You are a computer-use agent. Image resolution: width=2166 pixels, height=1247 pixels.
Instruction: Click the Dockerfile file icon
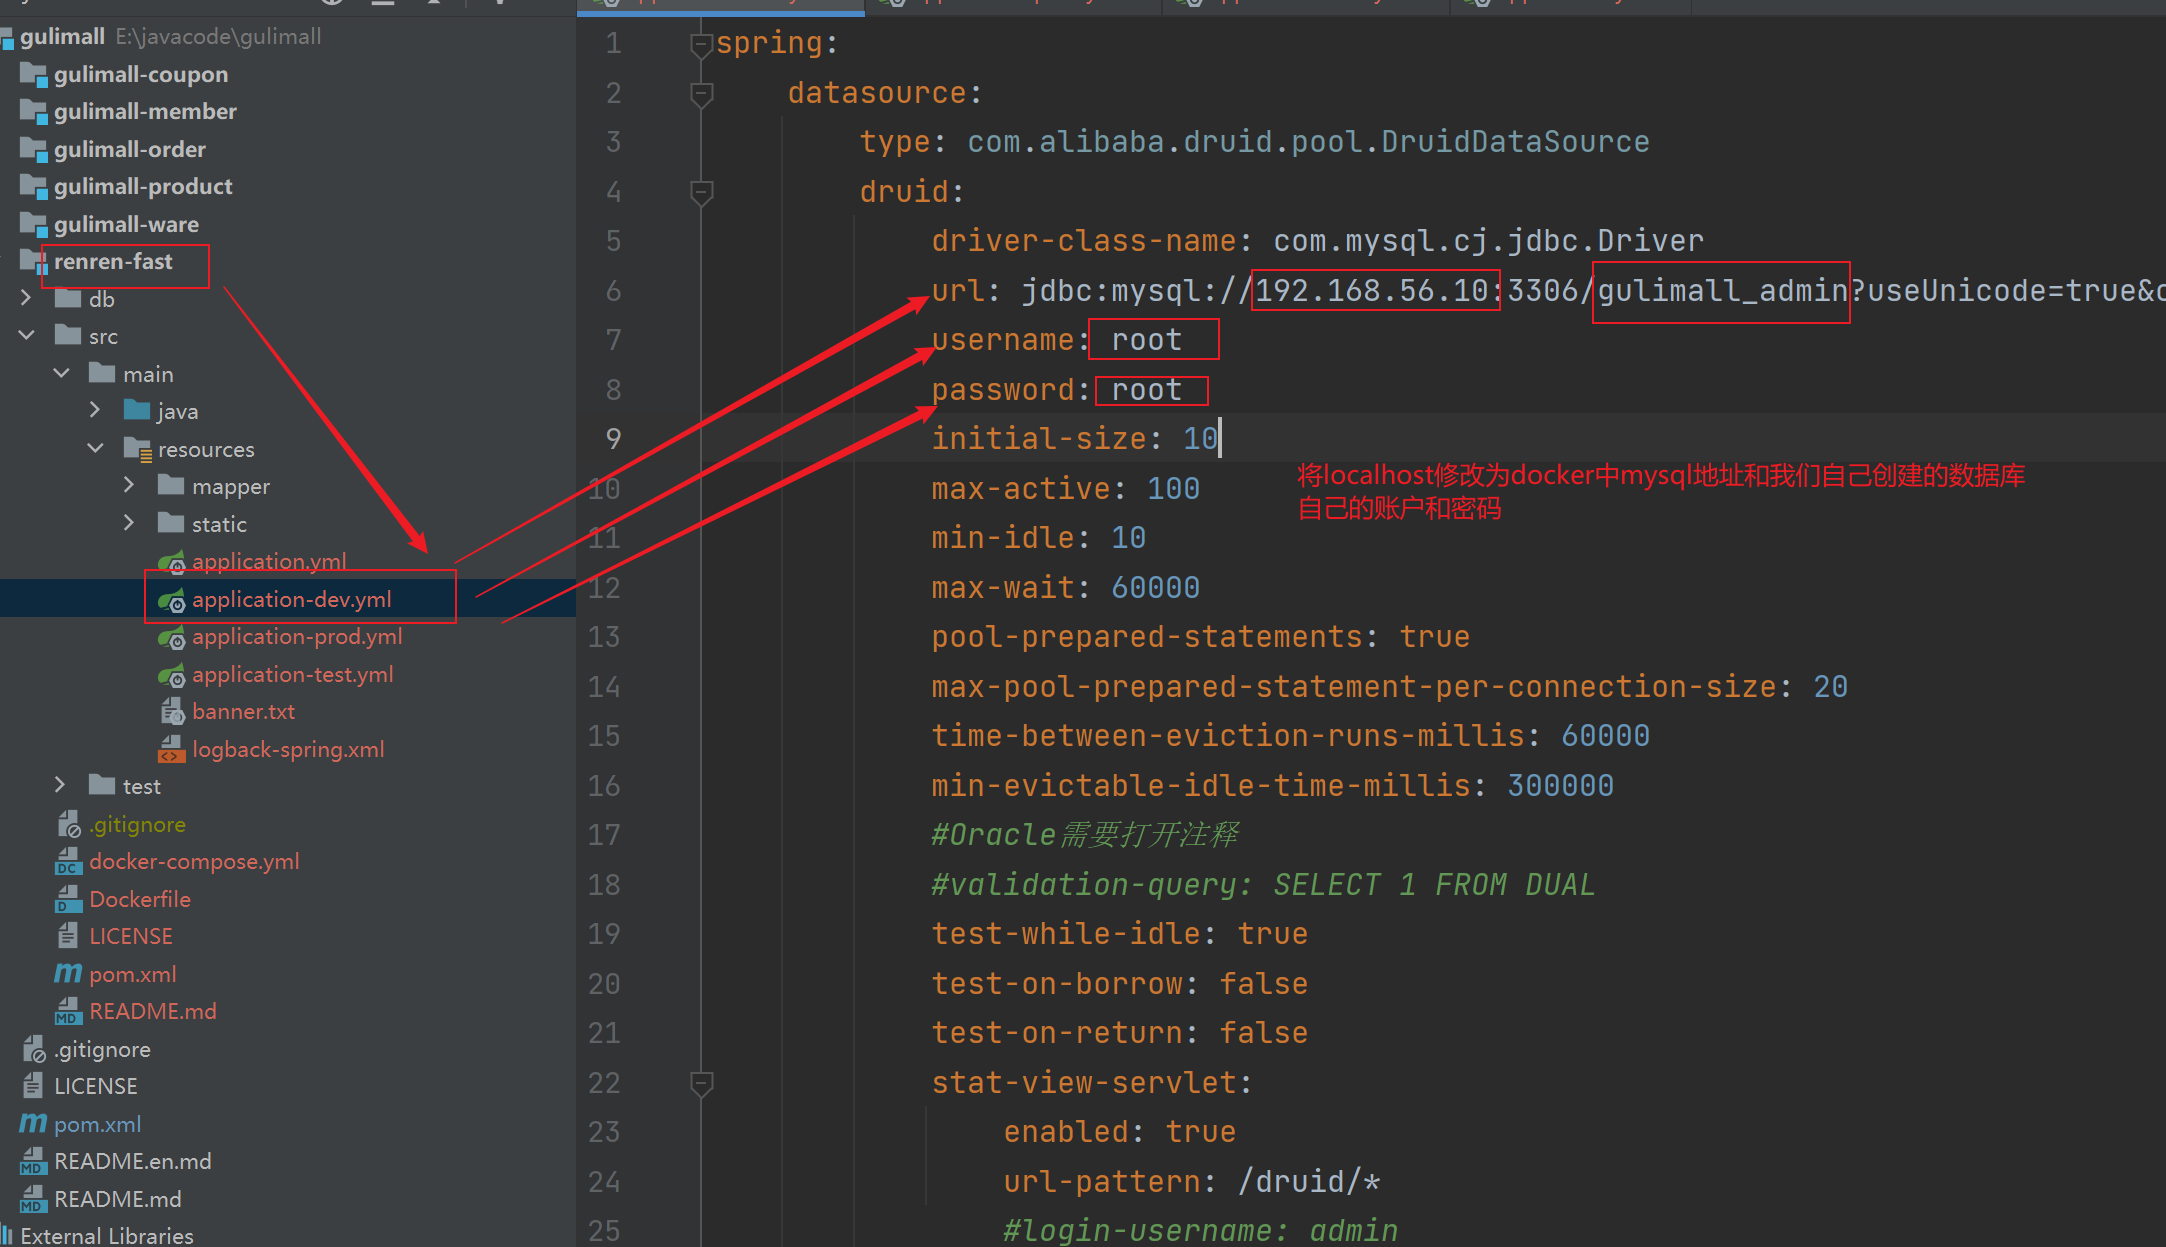[68, 900]
